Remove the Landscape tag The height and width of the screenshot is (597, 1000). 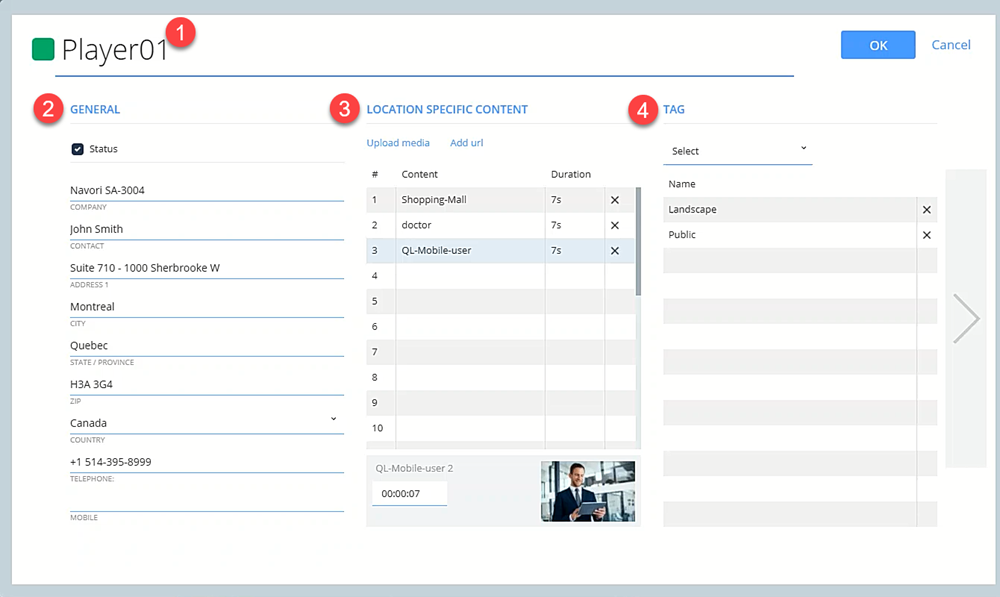926,210
